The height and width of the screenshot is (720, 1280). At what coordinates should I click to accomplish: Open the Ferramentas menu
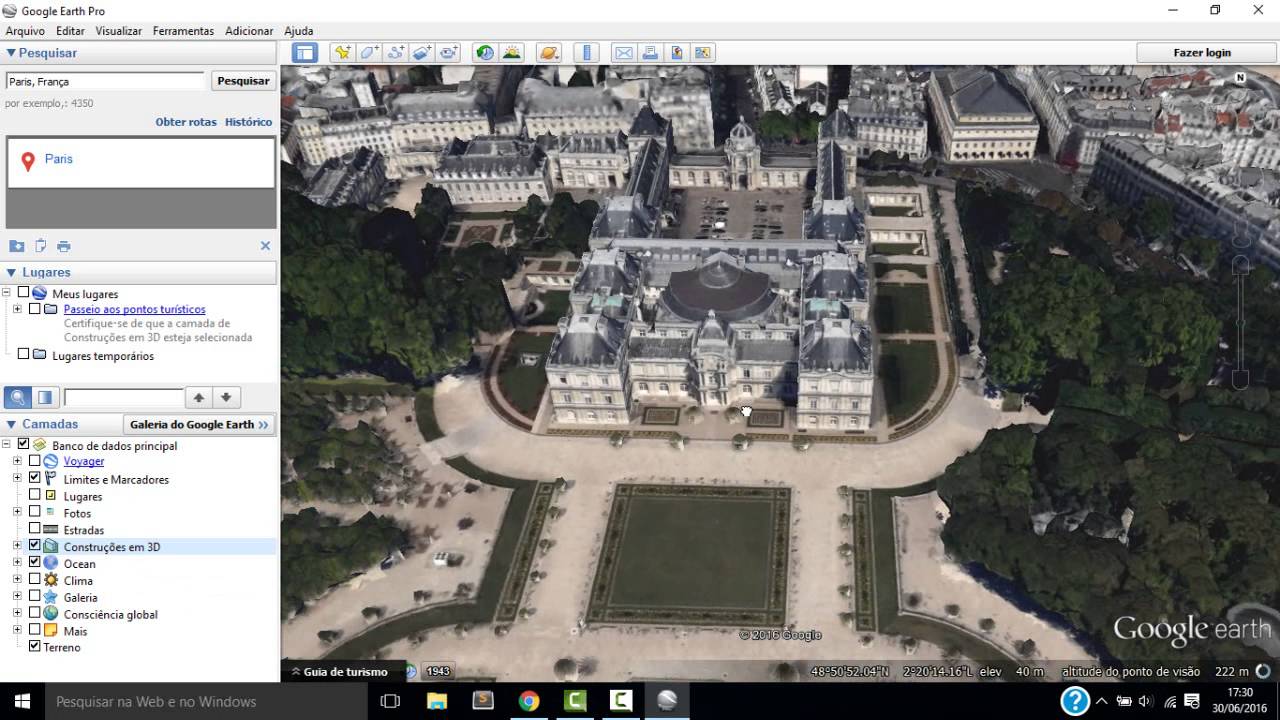(183, 31)
